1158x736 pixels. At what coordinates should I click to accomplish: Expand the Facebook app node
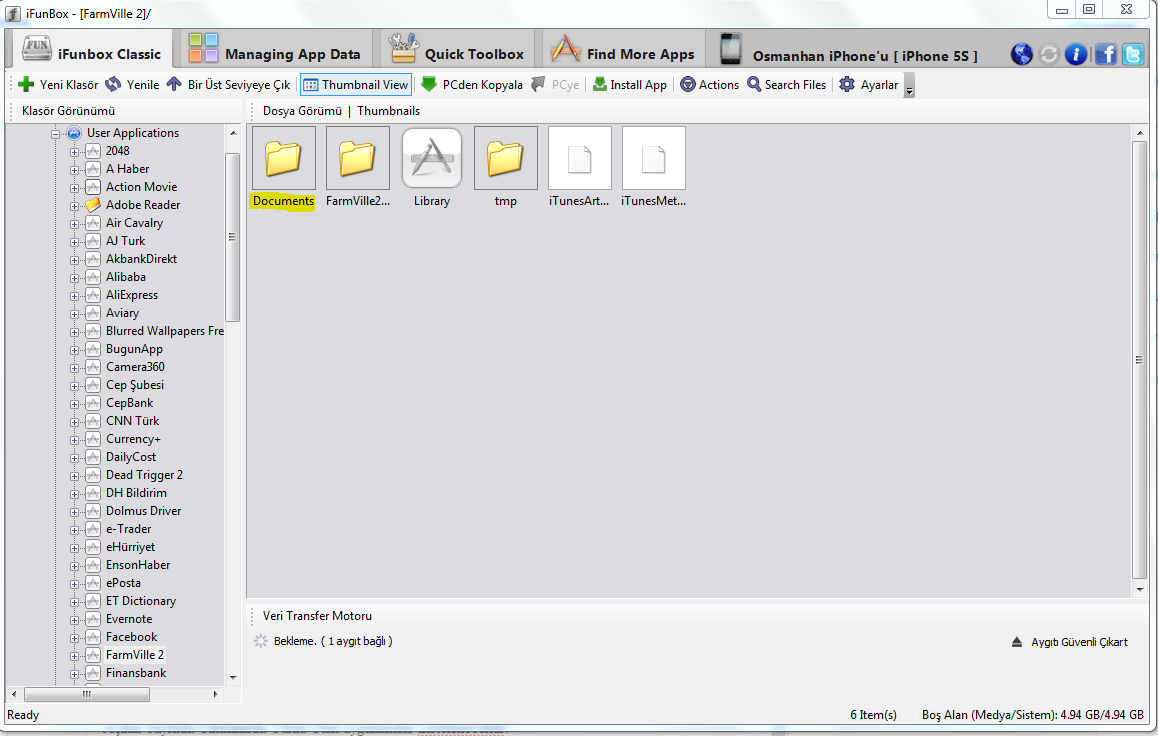[x=74, y=638]
